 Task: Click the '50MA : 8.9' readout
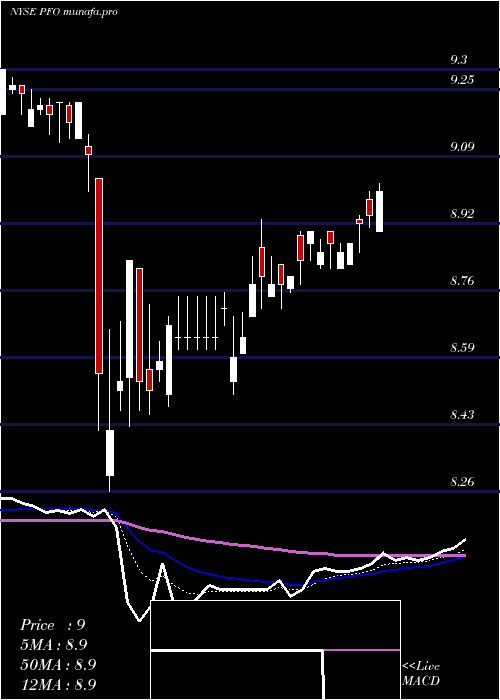58,665
